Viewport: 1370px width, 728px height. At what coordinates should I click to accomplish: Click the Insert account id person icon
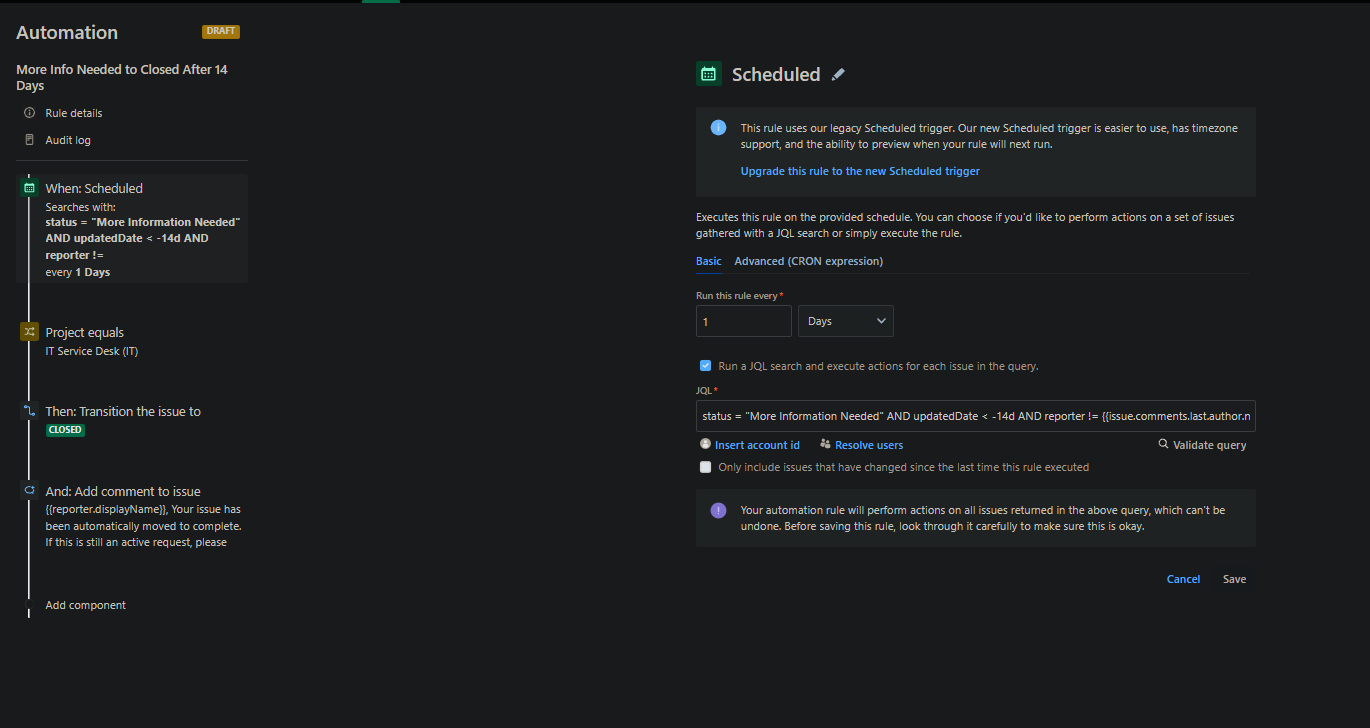706,444
